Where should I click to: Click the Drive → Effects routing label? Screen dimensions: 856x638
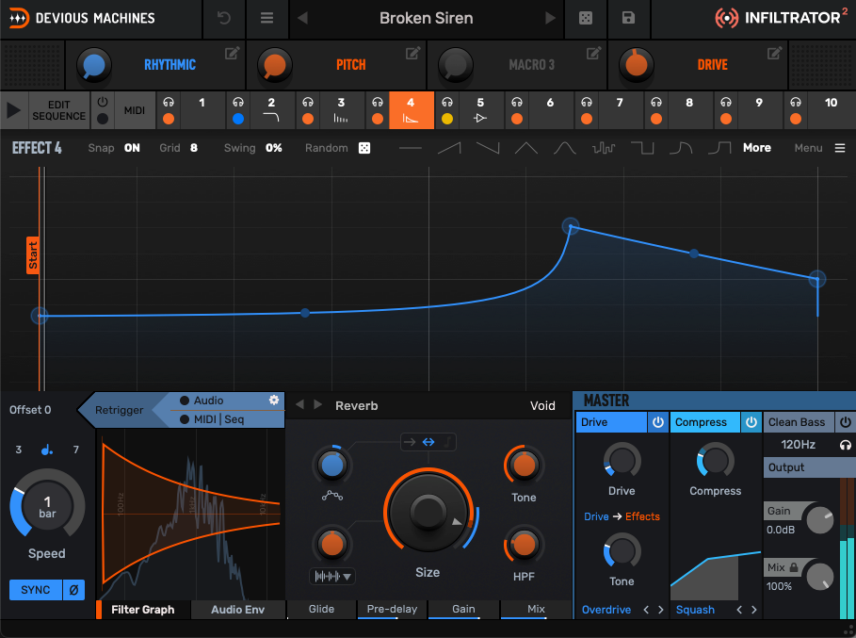(x=622, y=516)
